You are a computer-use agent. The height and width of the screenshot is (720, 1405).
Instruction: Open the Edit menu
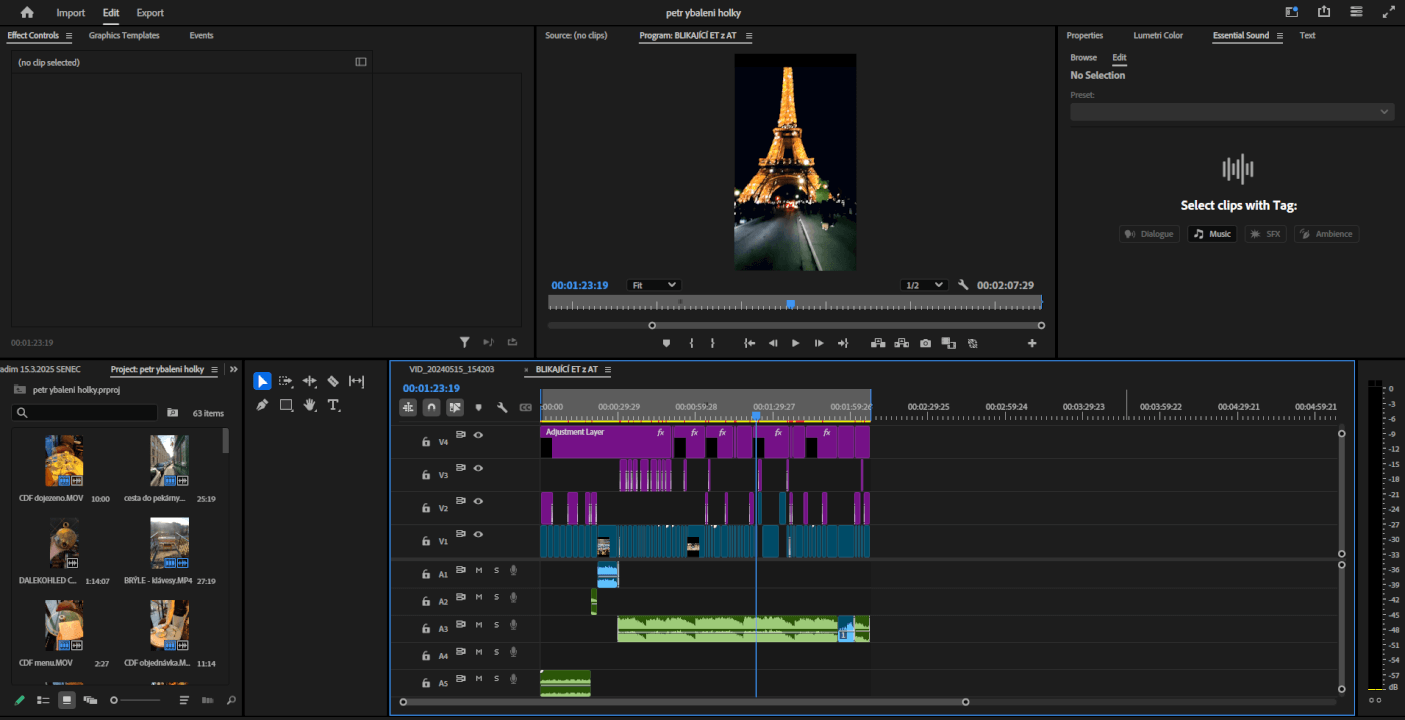pos(110,13)
